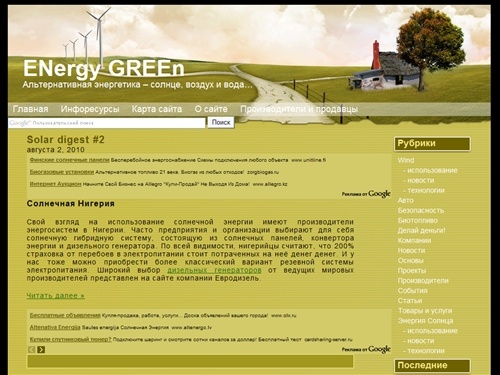The height and width of the screenshot is (375, 500).
Task: Open the Компании category
Action: pos(414,240)
